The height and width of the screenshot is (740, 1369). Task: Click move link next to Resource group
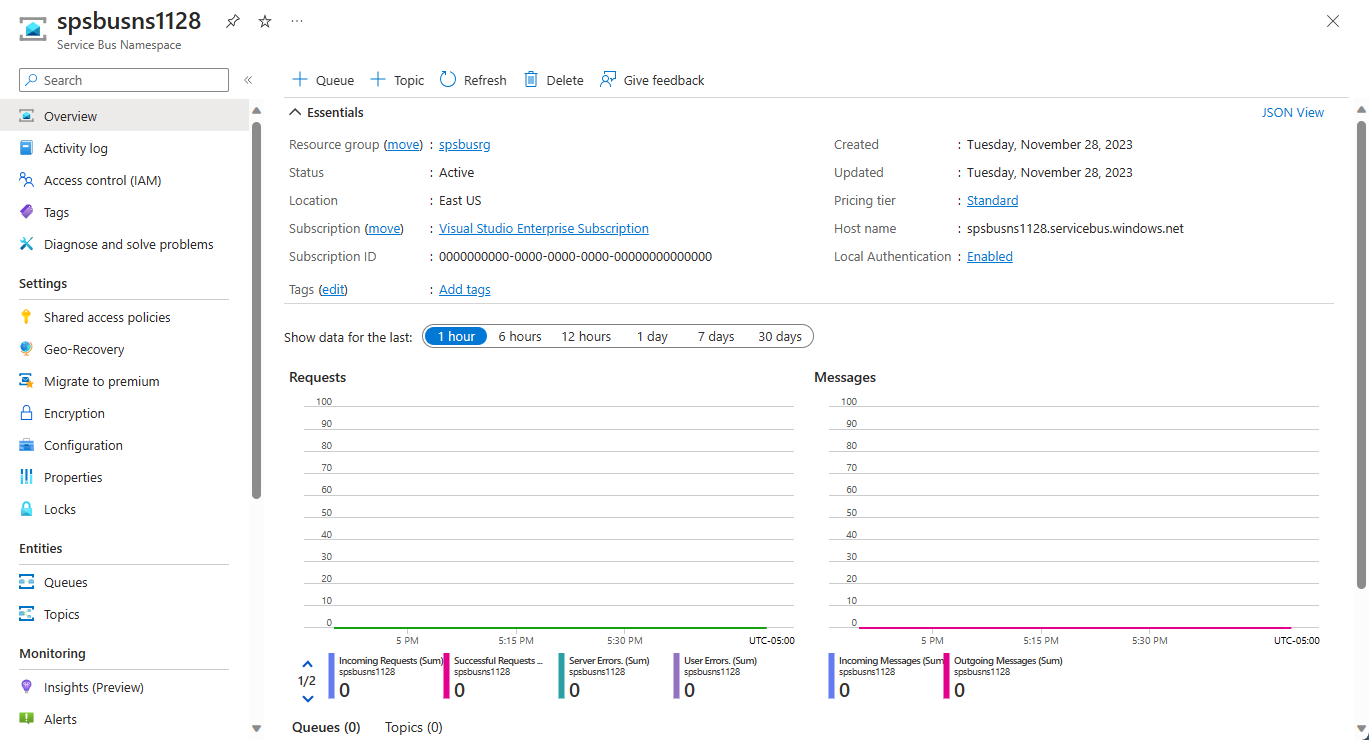tap(404, 144)
